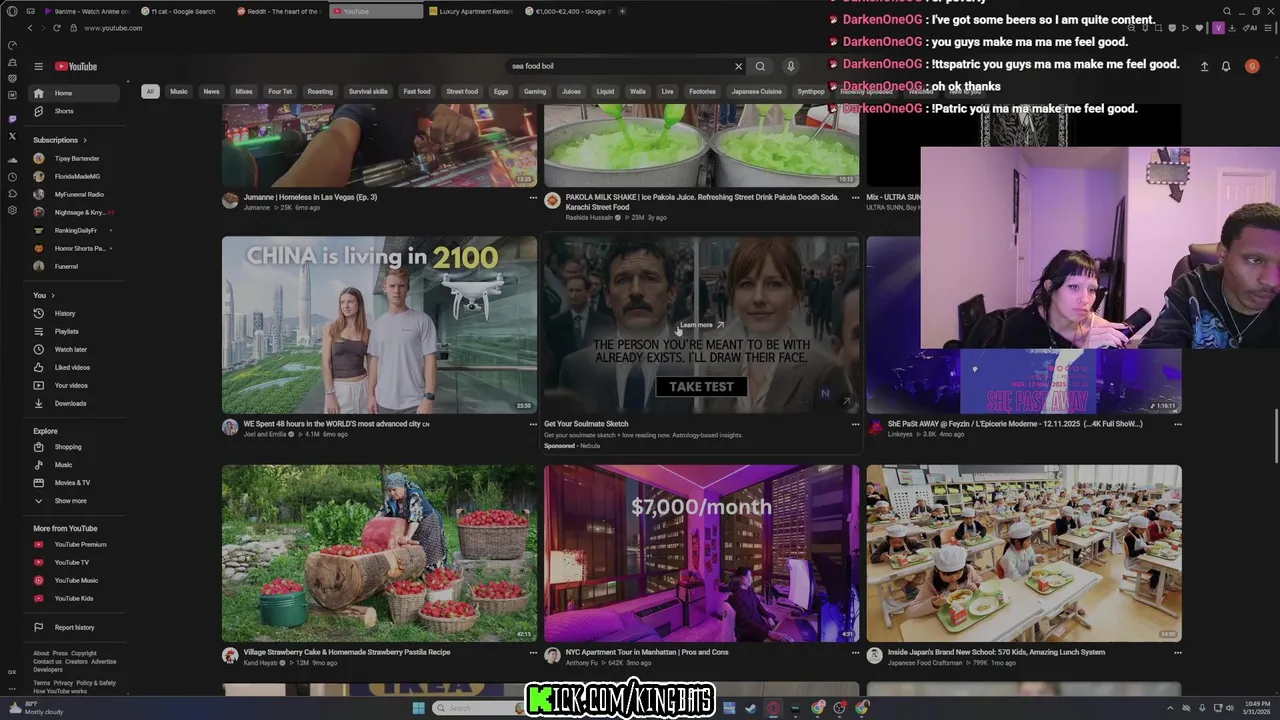Click the sea food boil search field
The height and width of the screenshot is (720, 1280).
[x=620, y=66]
